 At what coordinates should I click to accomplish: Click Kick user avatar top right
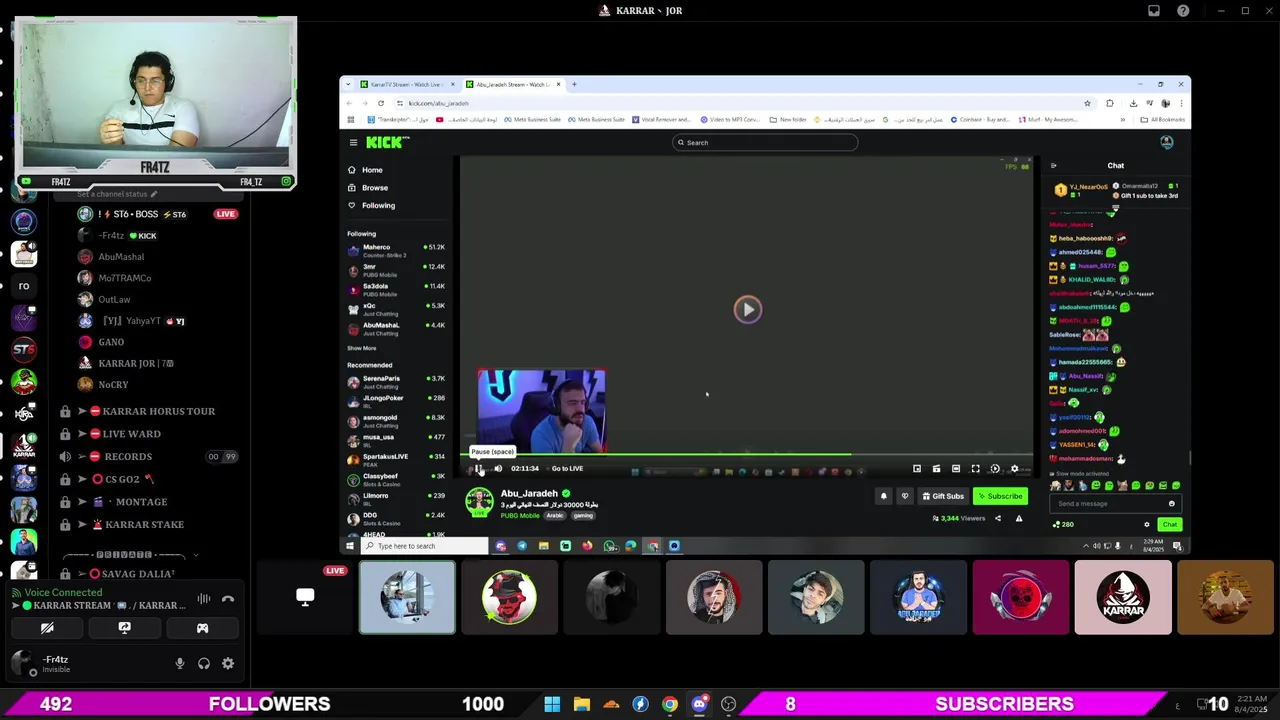[x=1166, y=142]
